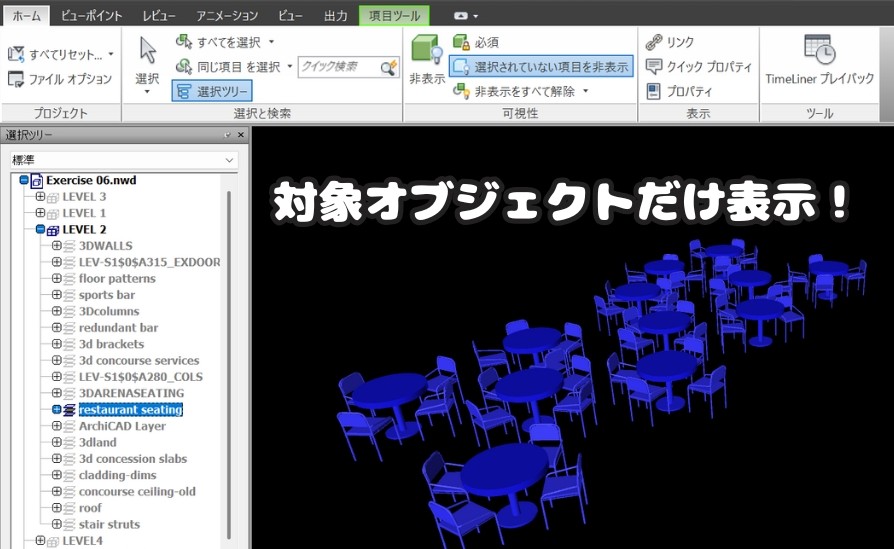Switch to the Item Tools (項目ツール) tab
Image resolution: width=894 pixels, height=549 pixels.
coord(395,15)
